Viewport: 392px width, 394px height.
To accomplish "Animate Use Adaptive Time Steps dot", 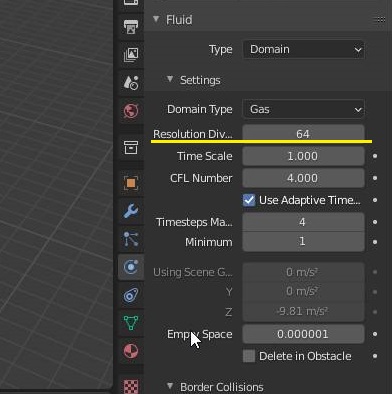I will coord(375,200).
